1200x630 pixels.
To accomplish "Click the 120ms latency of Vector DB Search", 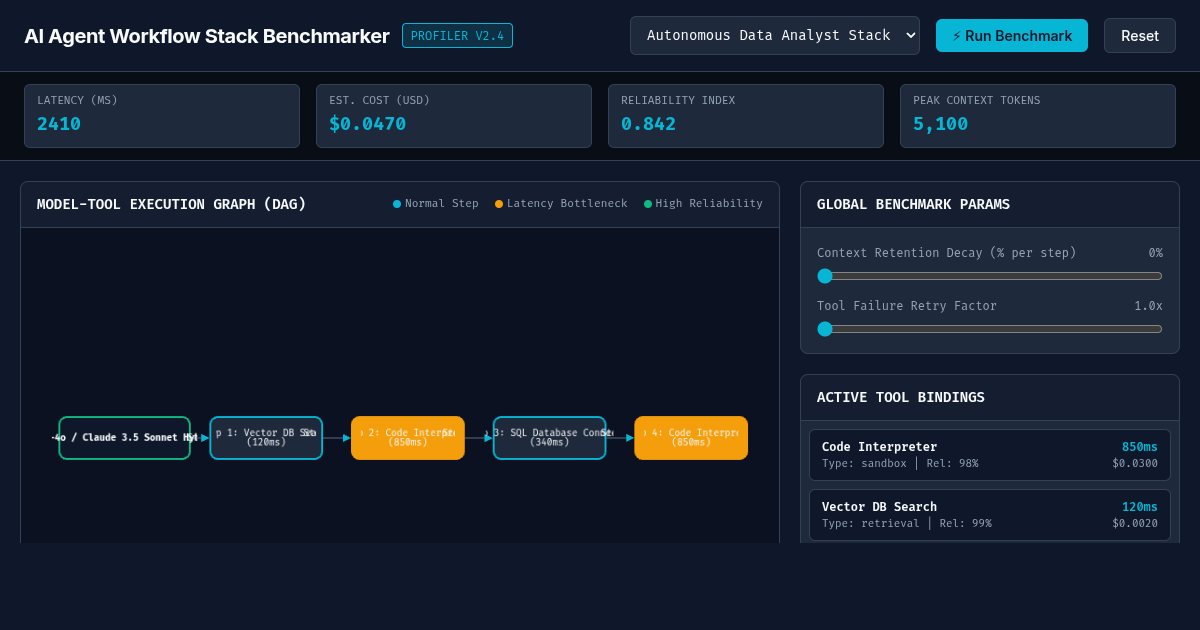I will click(x=1140, y=507).
